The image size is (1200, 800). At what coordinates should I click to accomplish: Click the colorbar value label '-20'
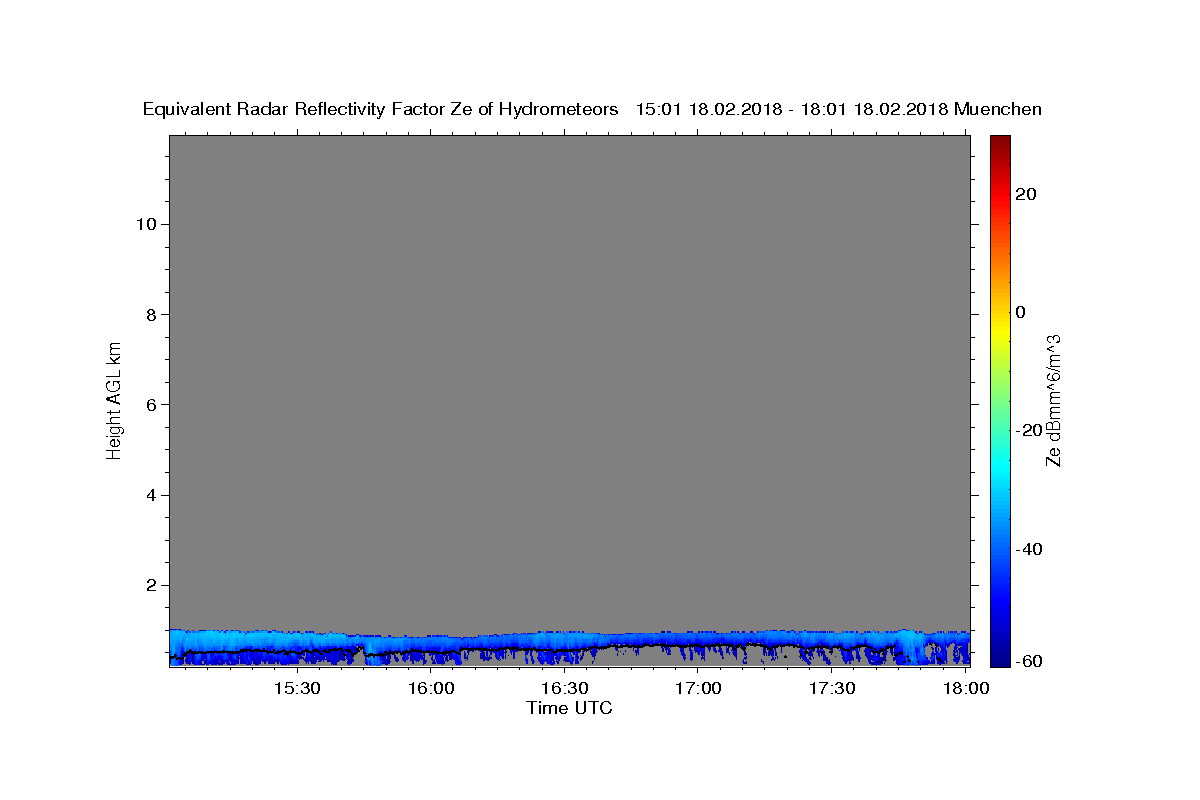pos(1027,430)
